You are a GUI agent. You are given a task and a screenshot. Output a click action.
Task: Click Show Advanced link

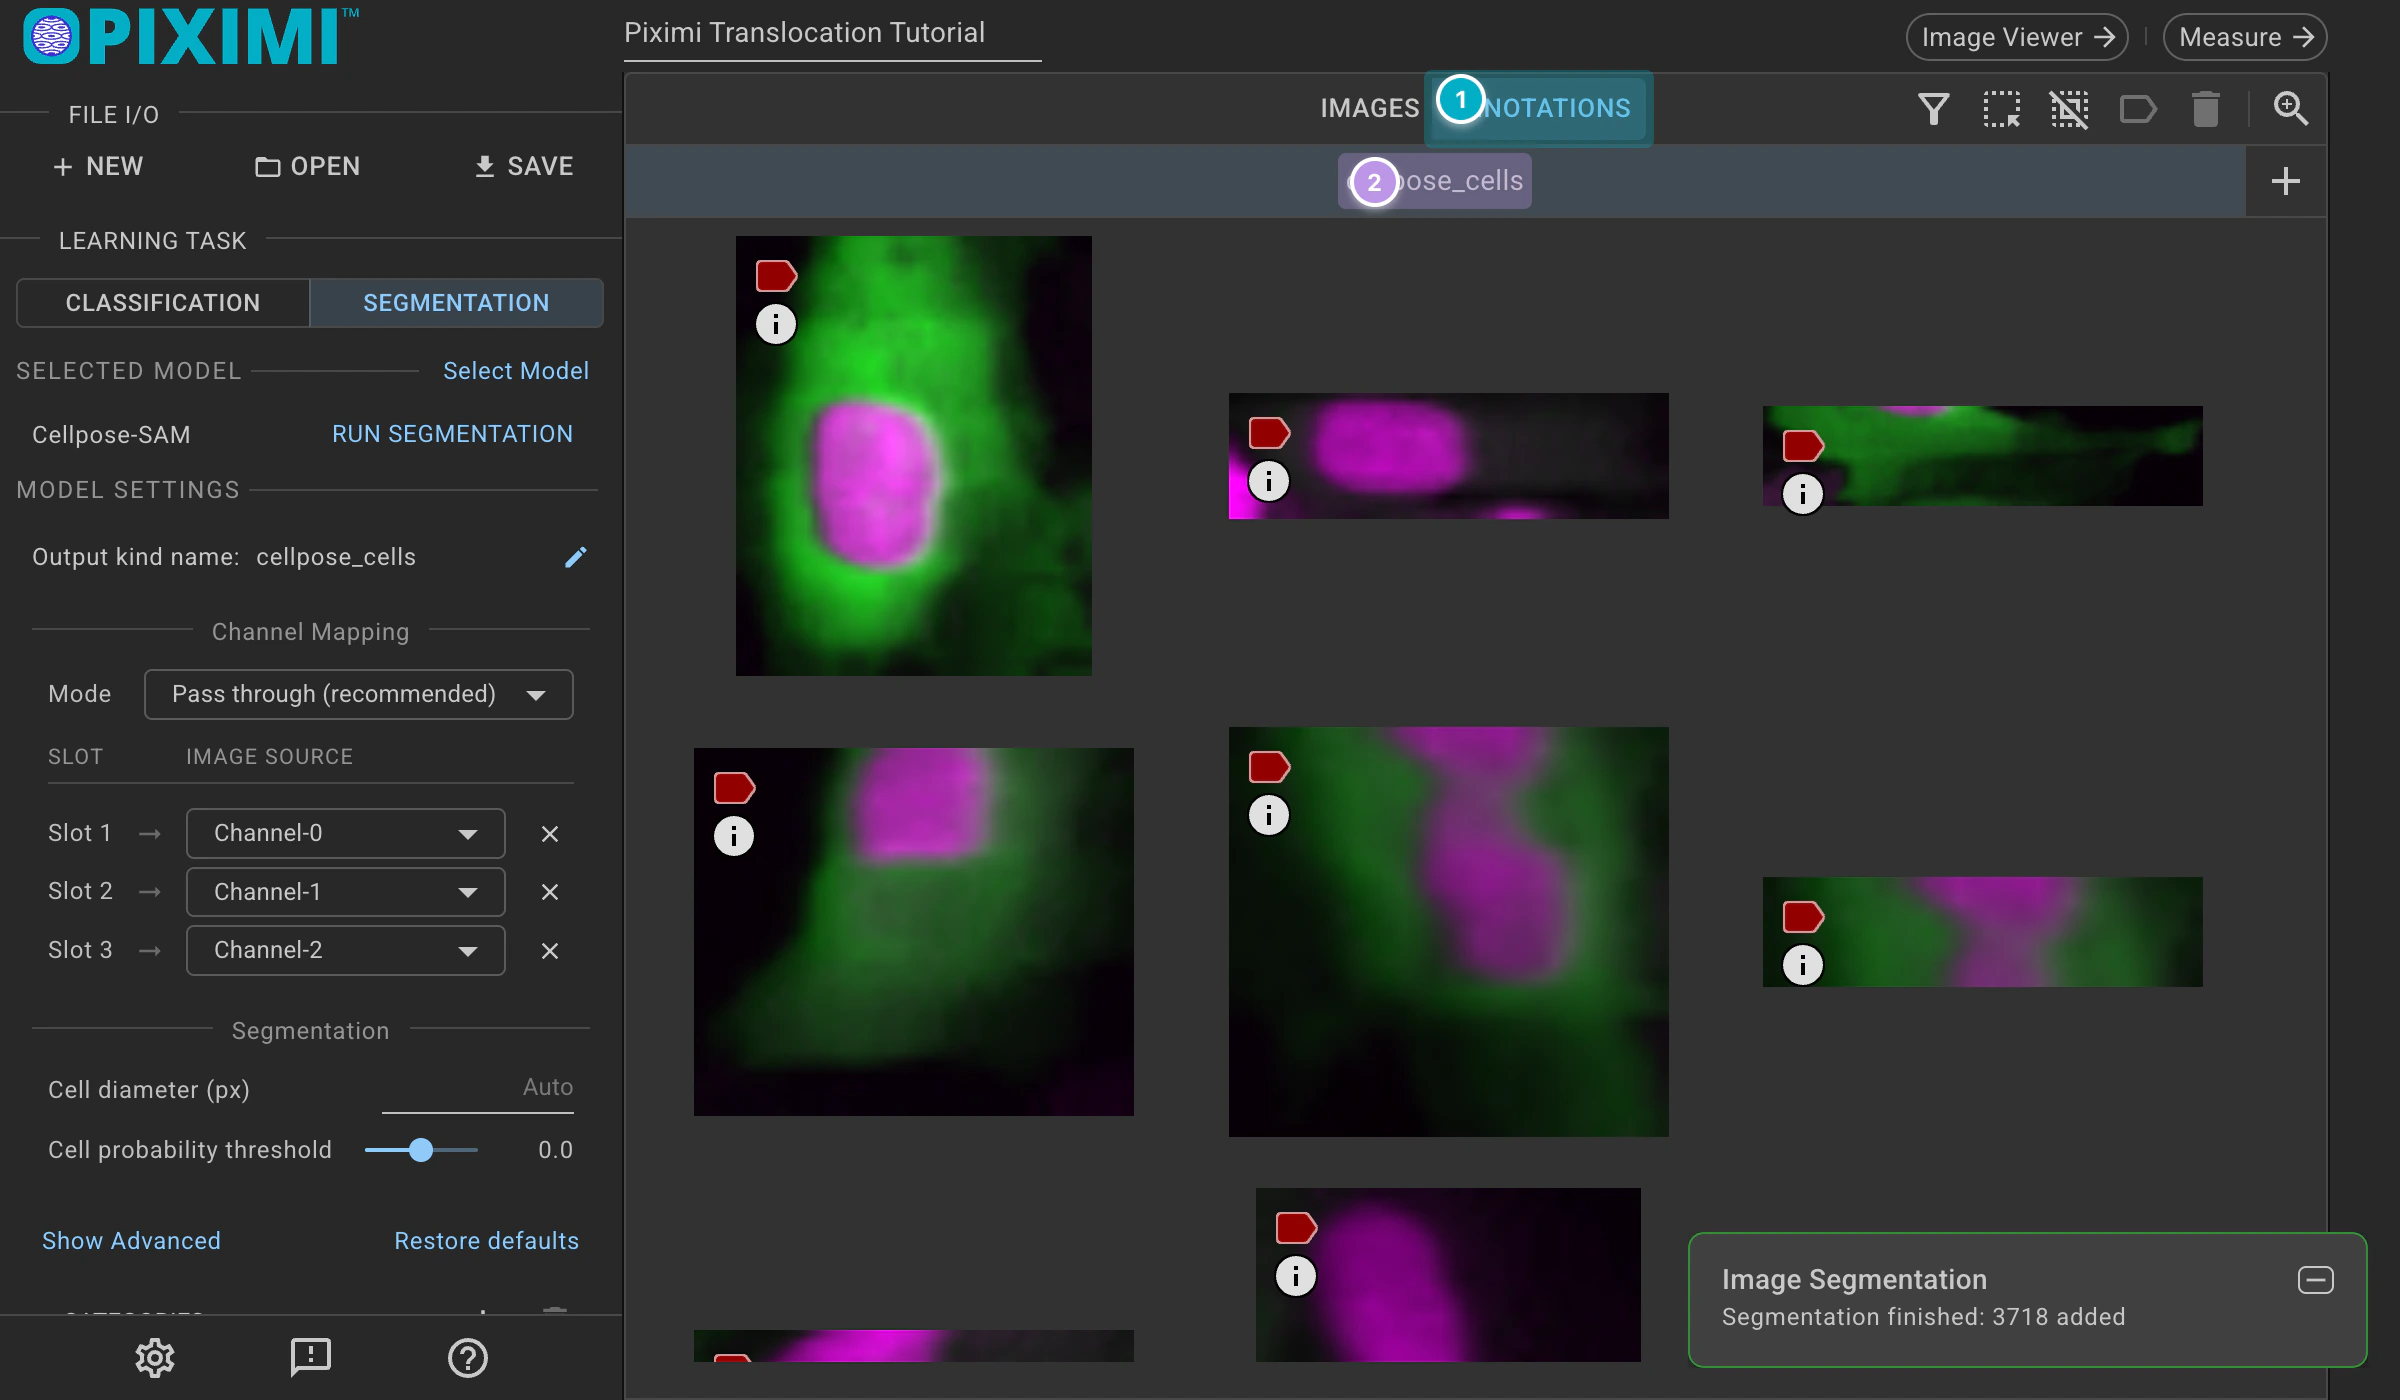[131, 1241]
